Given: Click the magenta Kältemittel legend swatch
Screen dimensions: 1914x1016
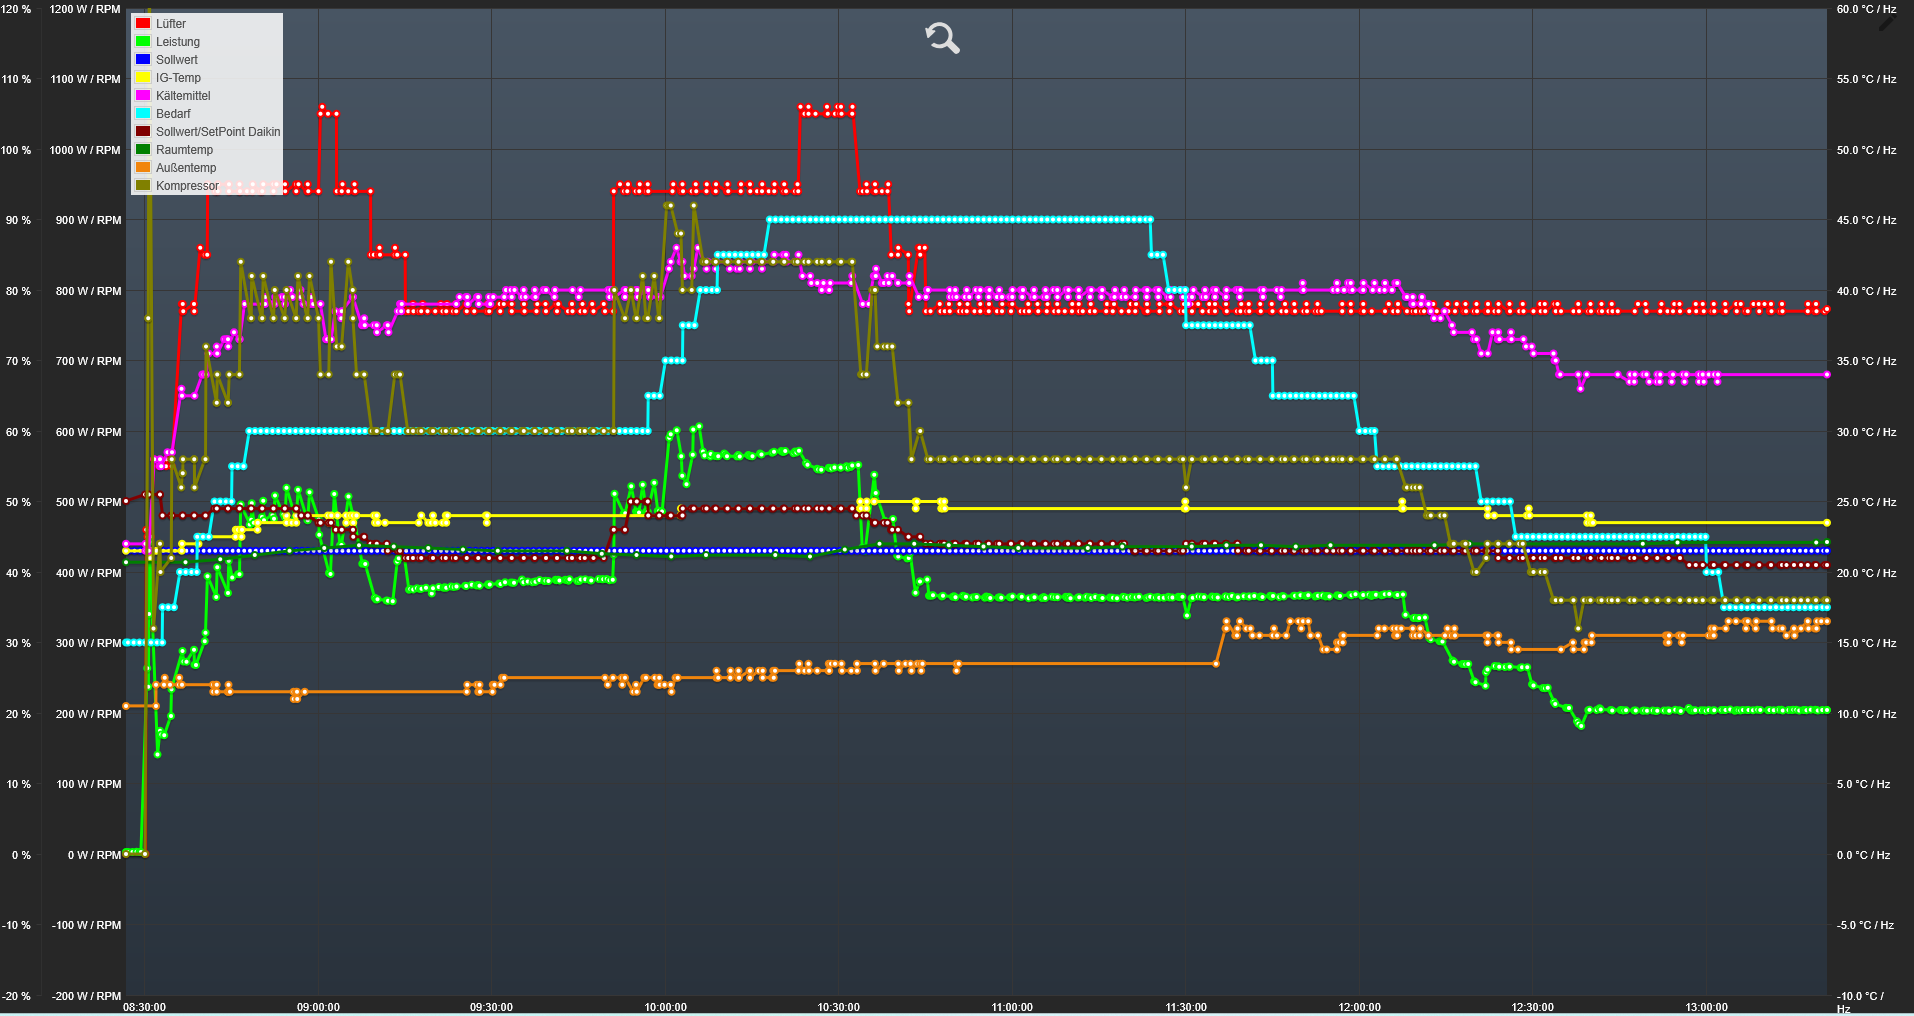Looking at the screenshot, I should pos(143,95).
